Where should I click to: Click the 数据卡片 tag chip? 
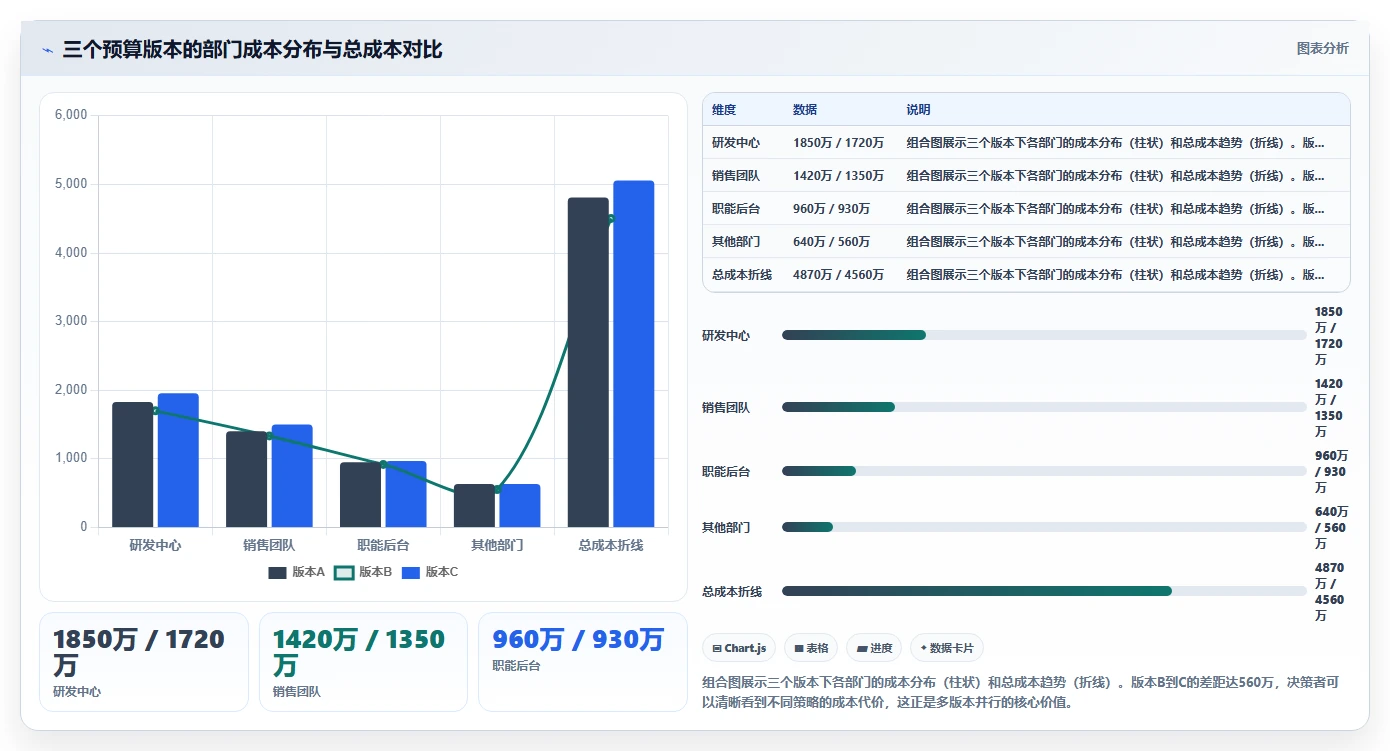point(947,648)
